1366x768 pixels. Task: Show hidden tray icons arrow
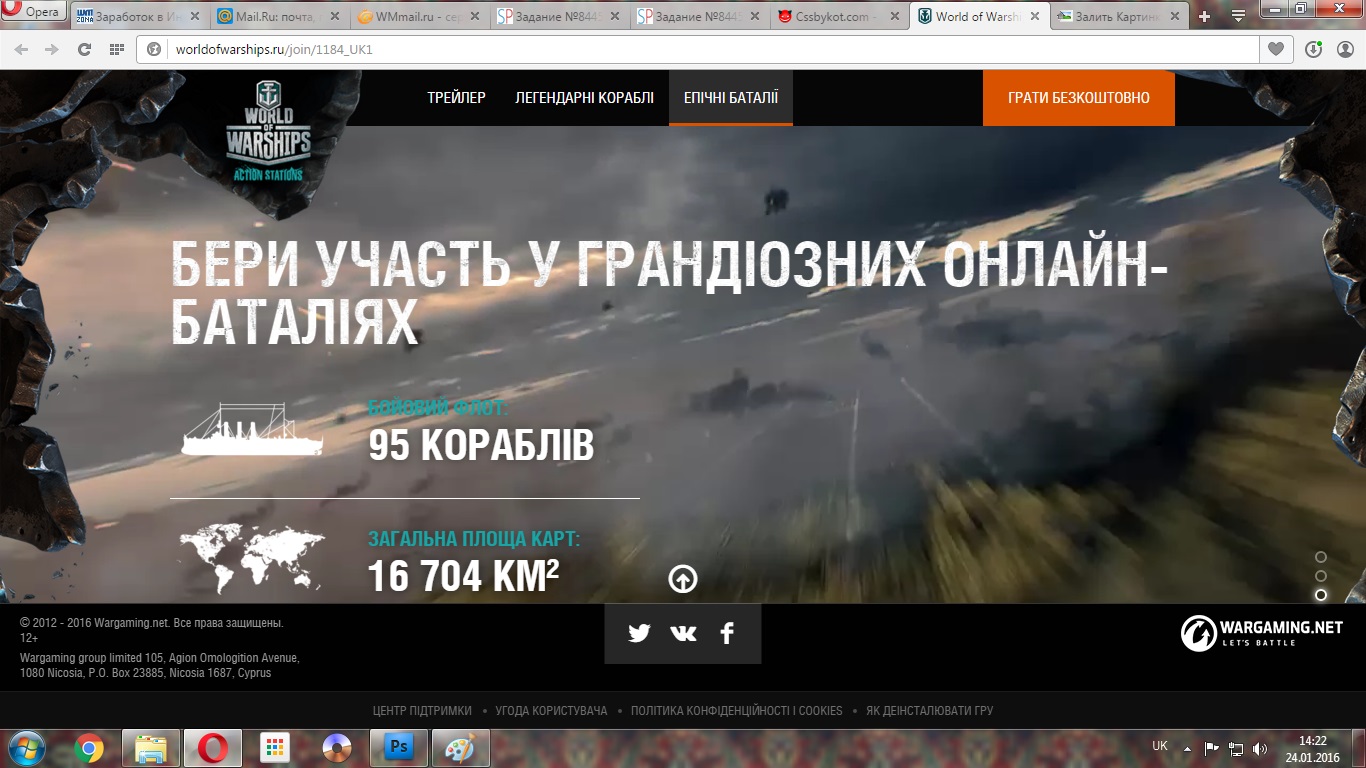click(x=1187, y=748)
